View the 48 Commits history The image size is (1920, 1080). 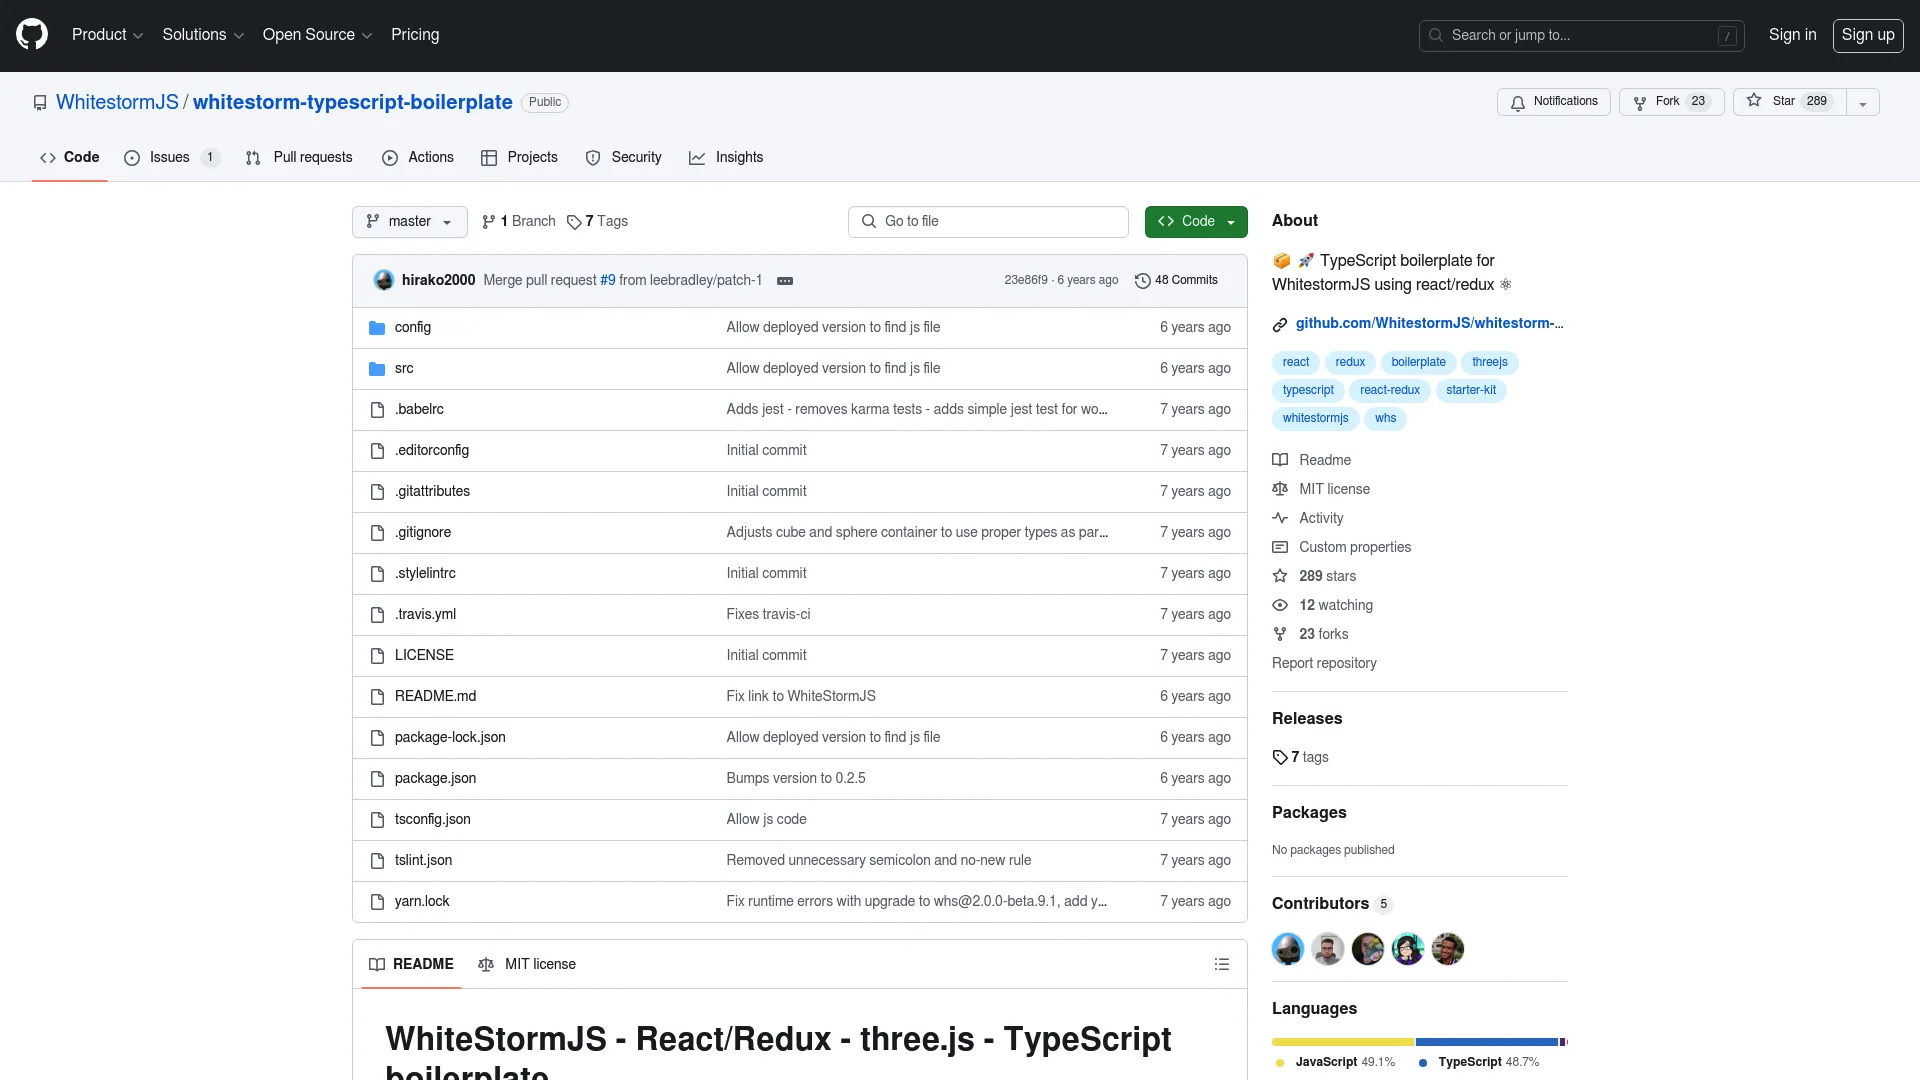[1177, 281]
